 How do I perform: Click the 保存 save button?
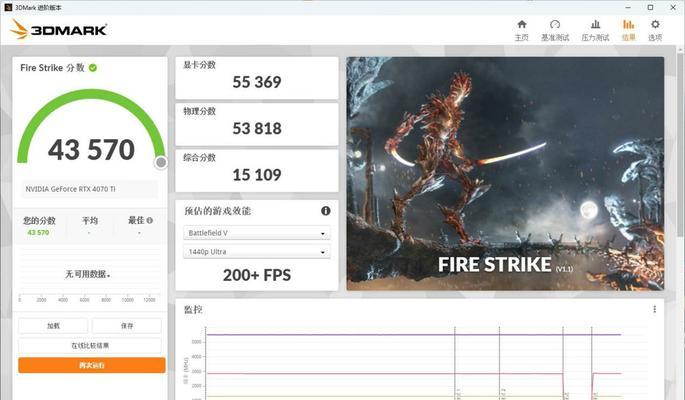127,326
